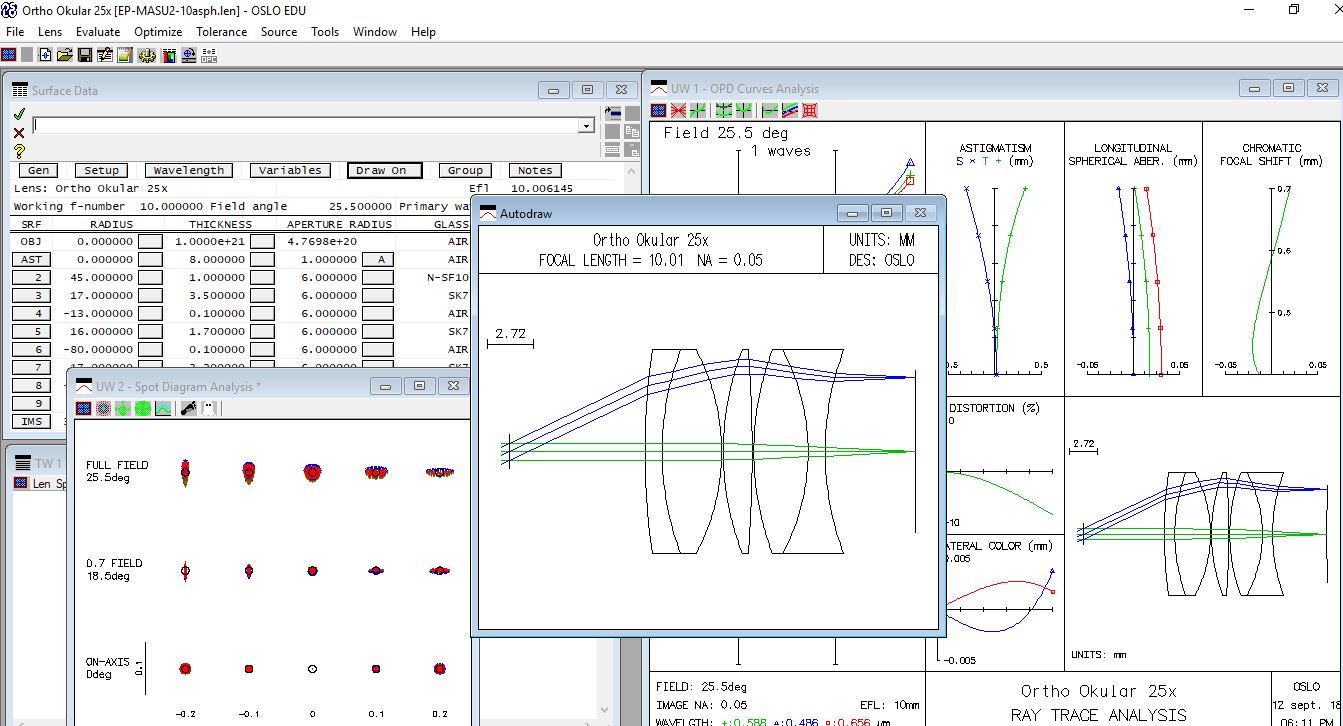Click footprint icon in Spot Diagram toolbar

tap(187, 408)
